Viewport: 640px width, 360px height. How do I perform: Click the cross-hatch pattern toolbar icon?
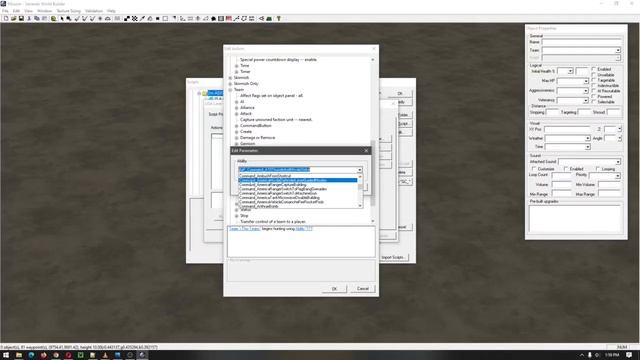135,18
